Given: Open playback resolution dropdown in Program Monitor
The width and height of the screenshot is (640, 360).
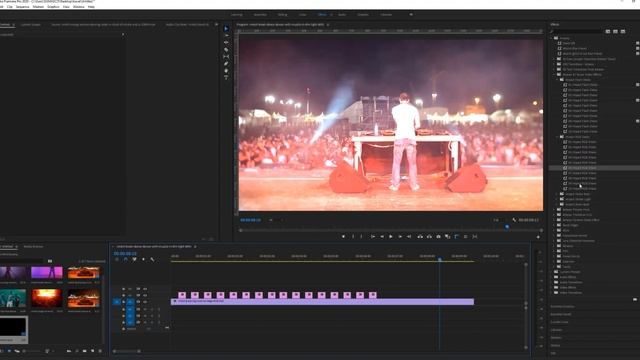Looking at the screenshot, I should pyautogui.click(x=497, y=220).
